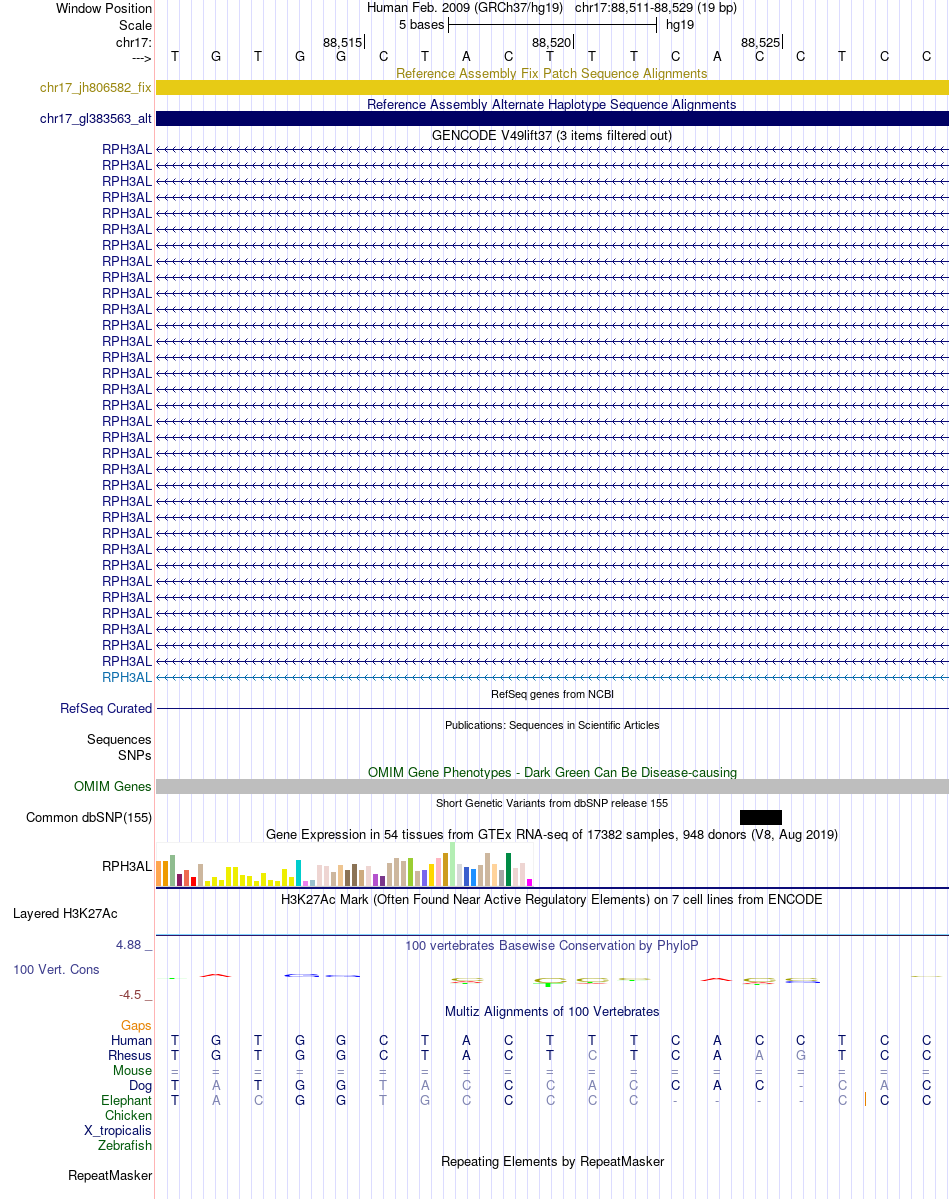
Task: Click the magenta last GTEx expression bar
Action: [x=529, y=882]
